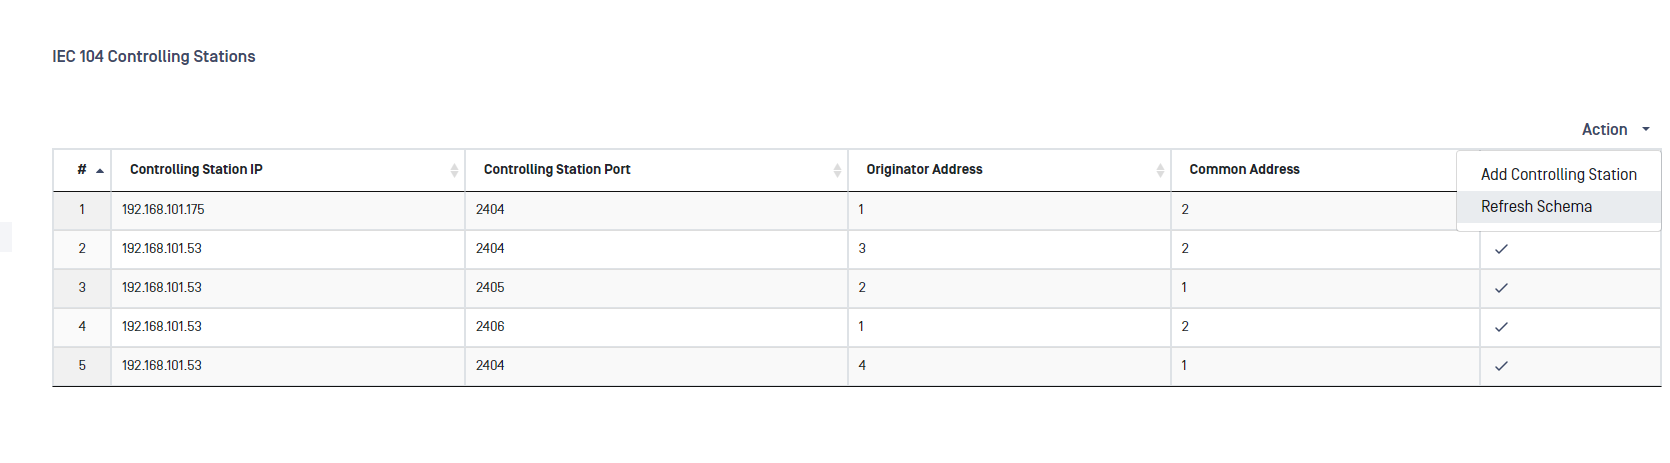
Task: Toggle ascending sort on # column
Action: pos(100,171)
